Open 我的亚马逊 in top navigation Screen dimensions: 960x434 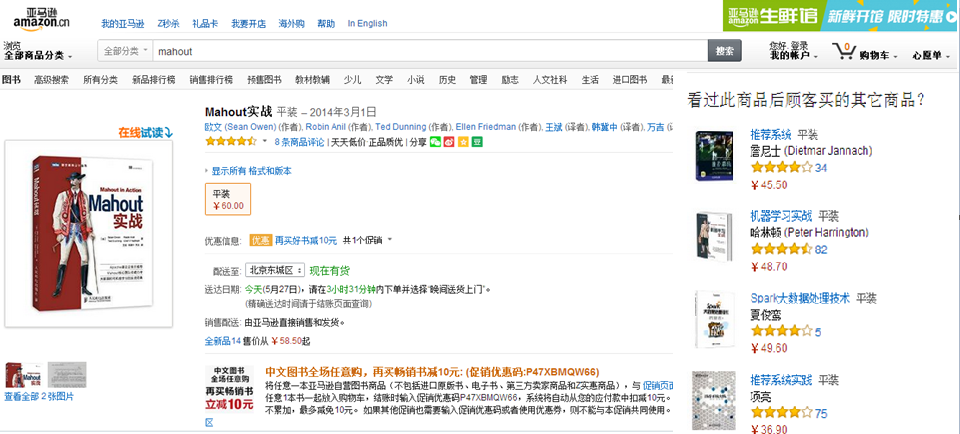click(123, 24)
